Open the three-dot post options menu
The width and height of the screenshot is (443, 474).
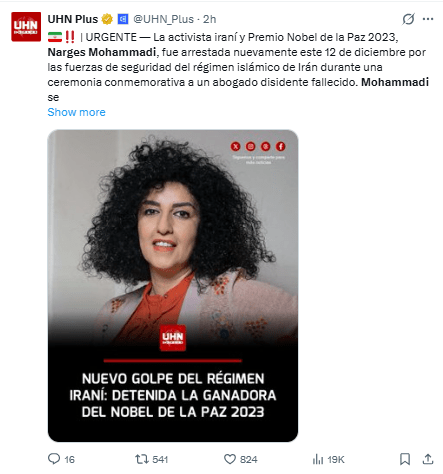point(428,19)
